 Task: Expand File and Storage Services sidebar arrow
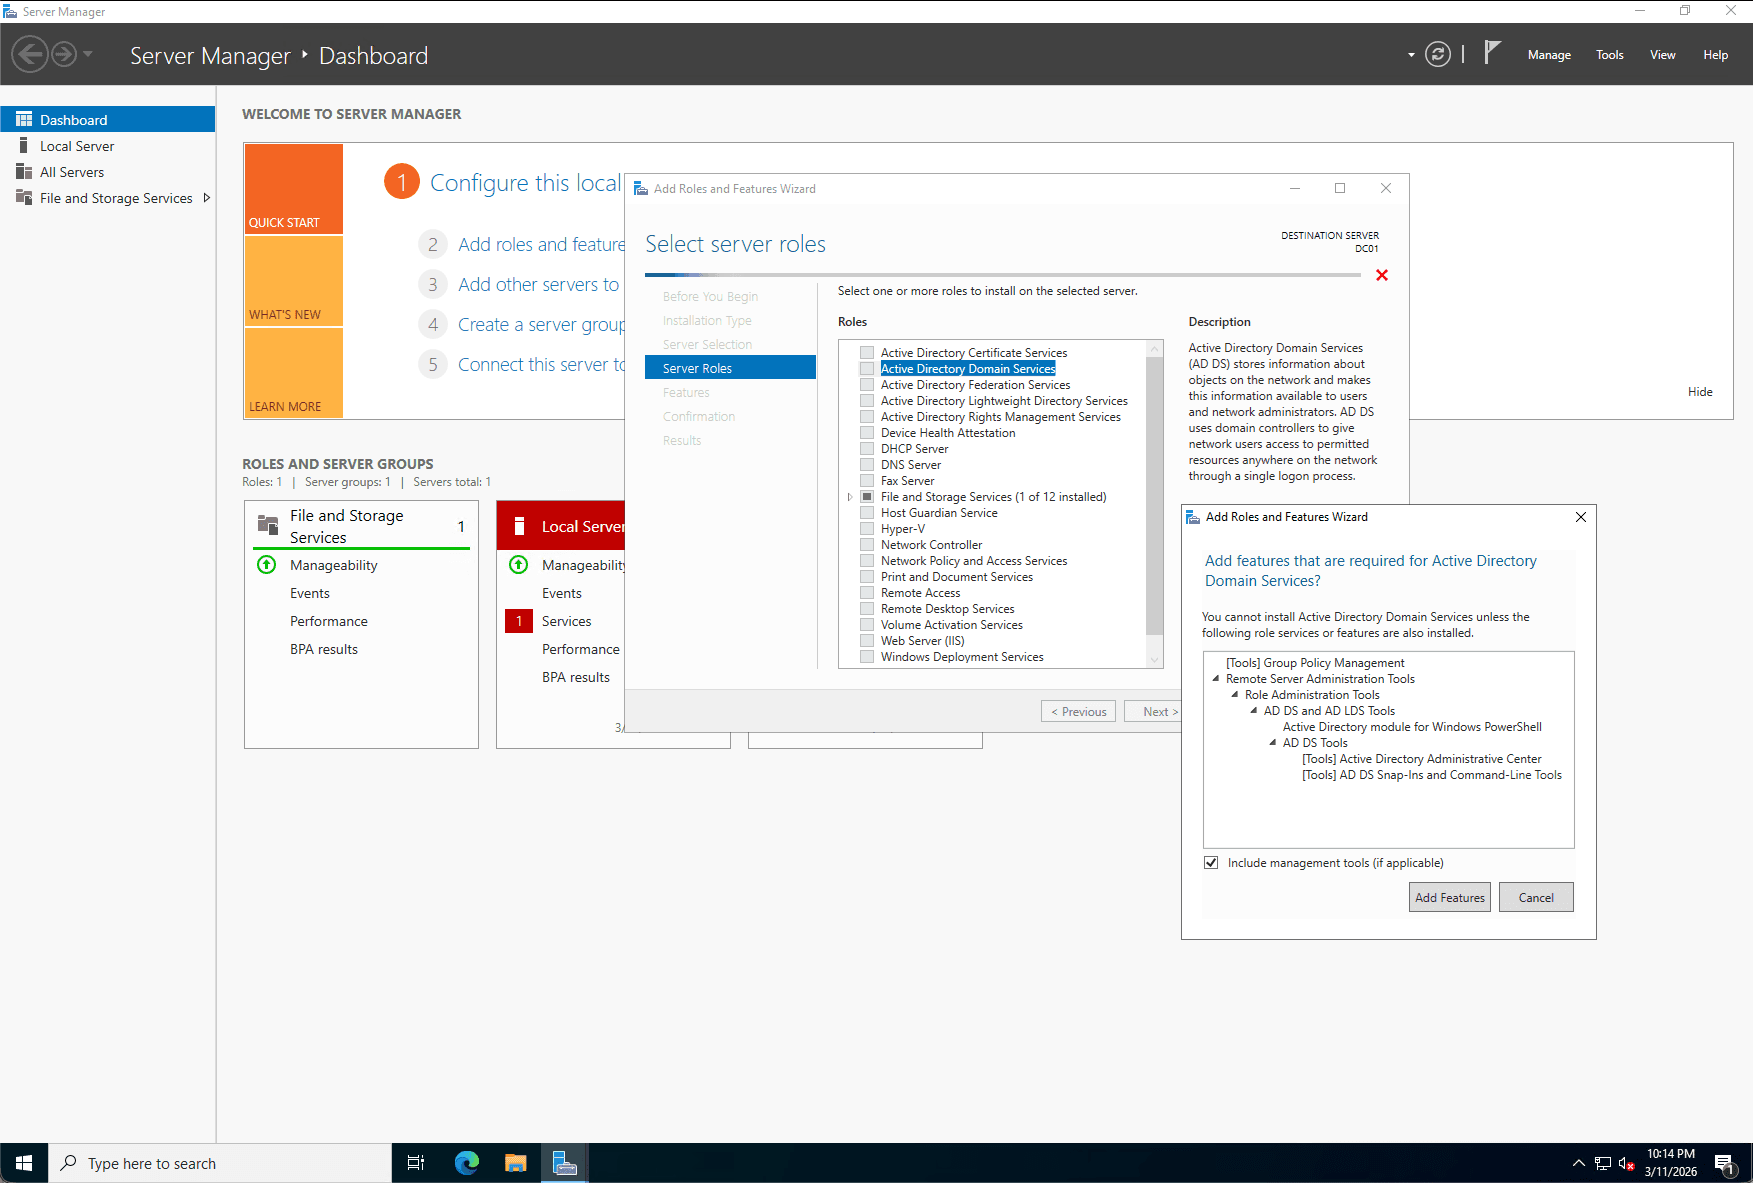click(x=207, y=197)
